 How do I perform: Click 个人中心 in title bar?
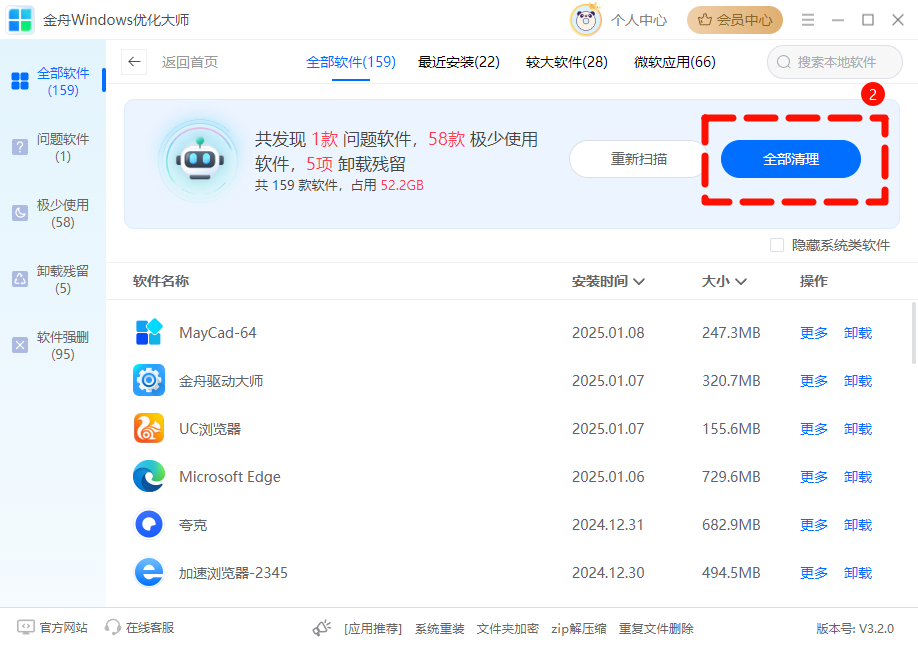tap(639, 20)
